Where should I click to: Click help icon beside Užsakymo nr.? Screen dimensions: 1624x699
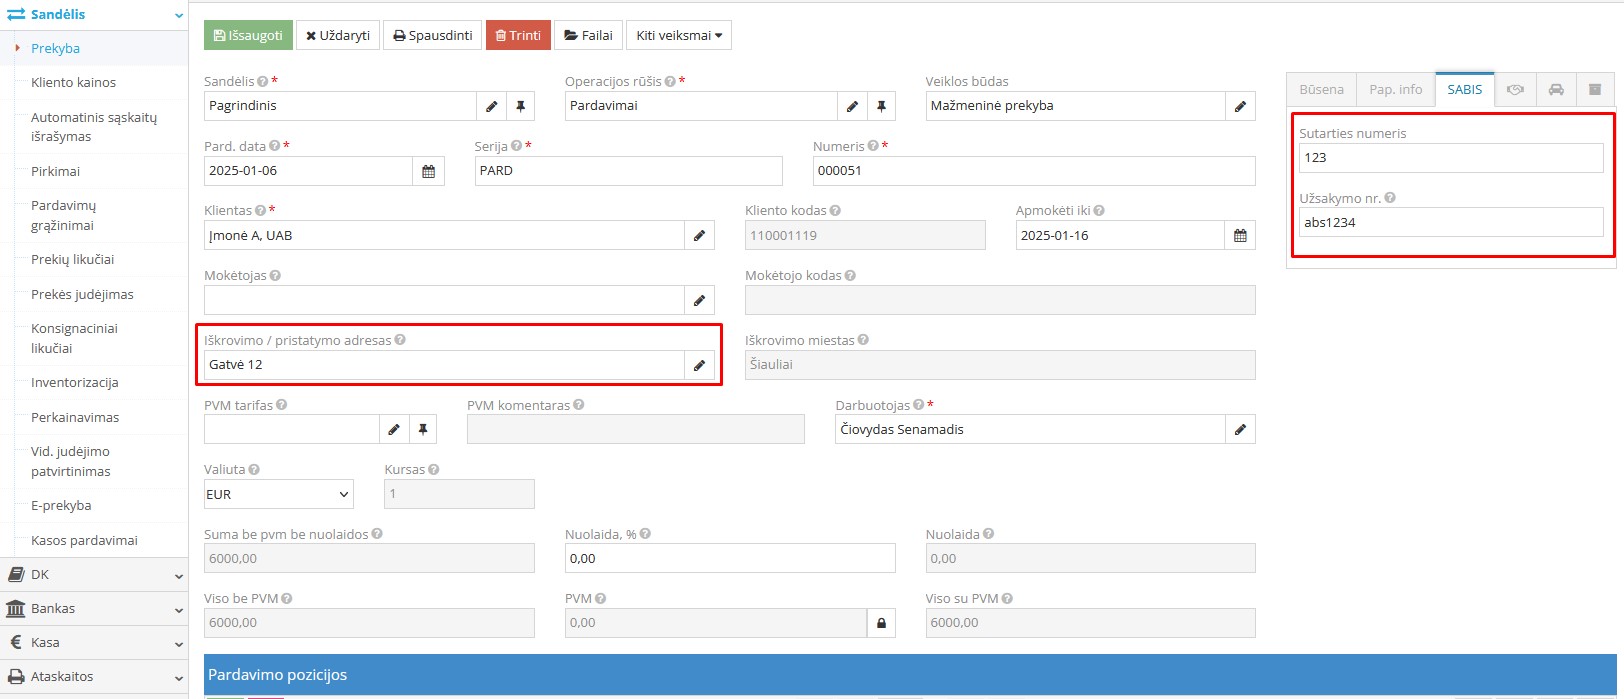coord(1390,198)
